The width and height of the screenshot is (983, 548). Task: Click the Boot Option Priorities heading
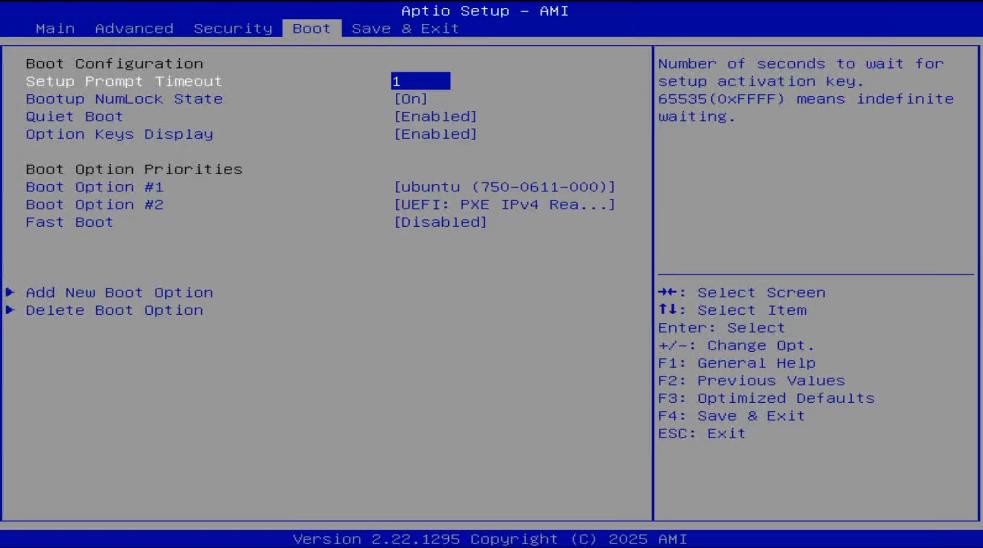pyautogui.click(x=134, y=169)
